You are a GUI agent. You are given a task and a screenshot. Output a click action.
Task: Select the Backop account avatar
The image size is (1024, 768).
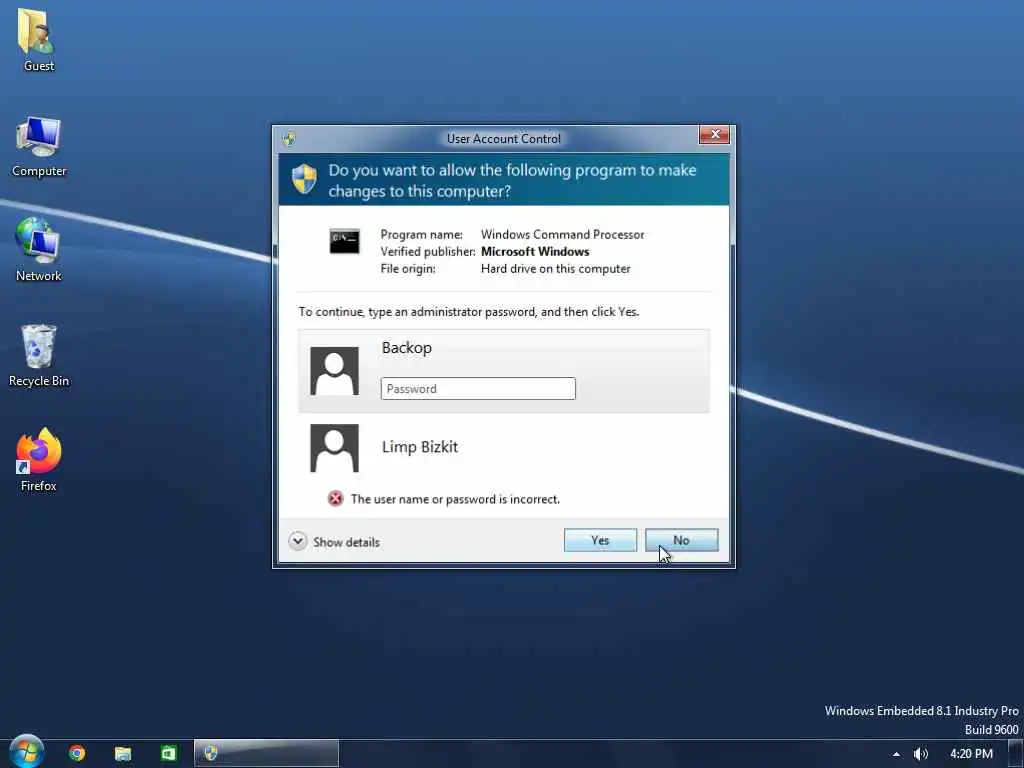pyautogui.click(x=334, y=371)
